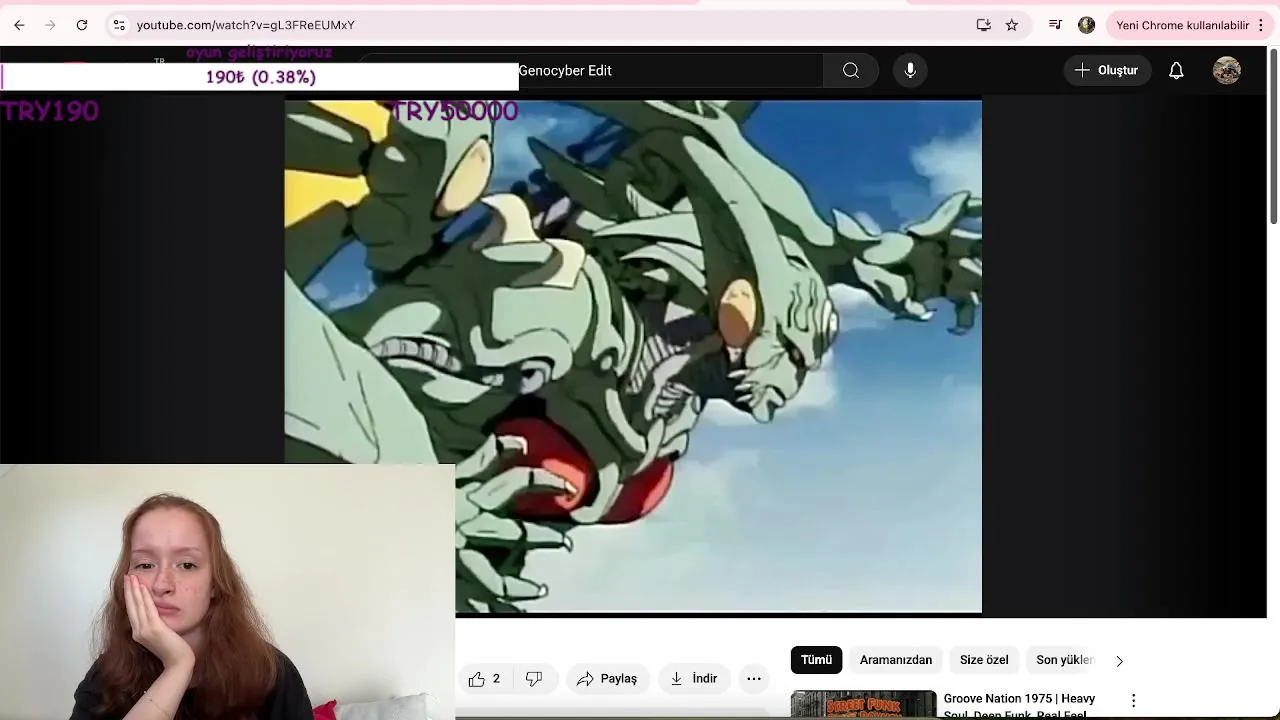Select the Size özel filter chip
This screenshot has width=1280, height=720.
[984, 660]
